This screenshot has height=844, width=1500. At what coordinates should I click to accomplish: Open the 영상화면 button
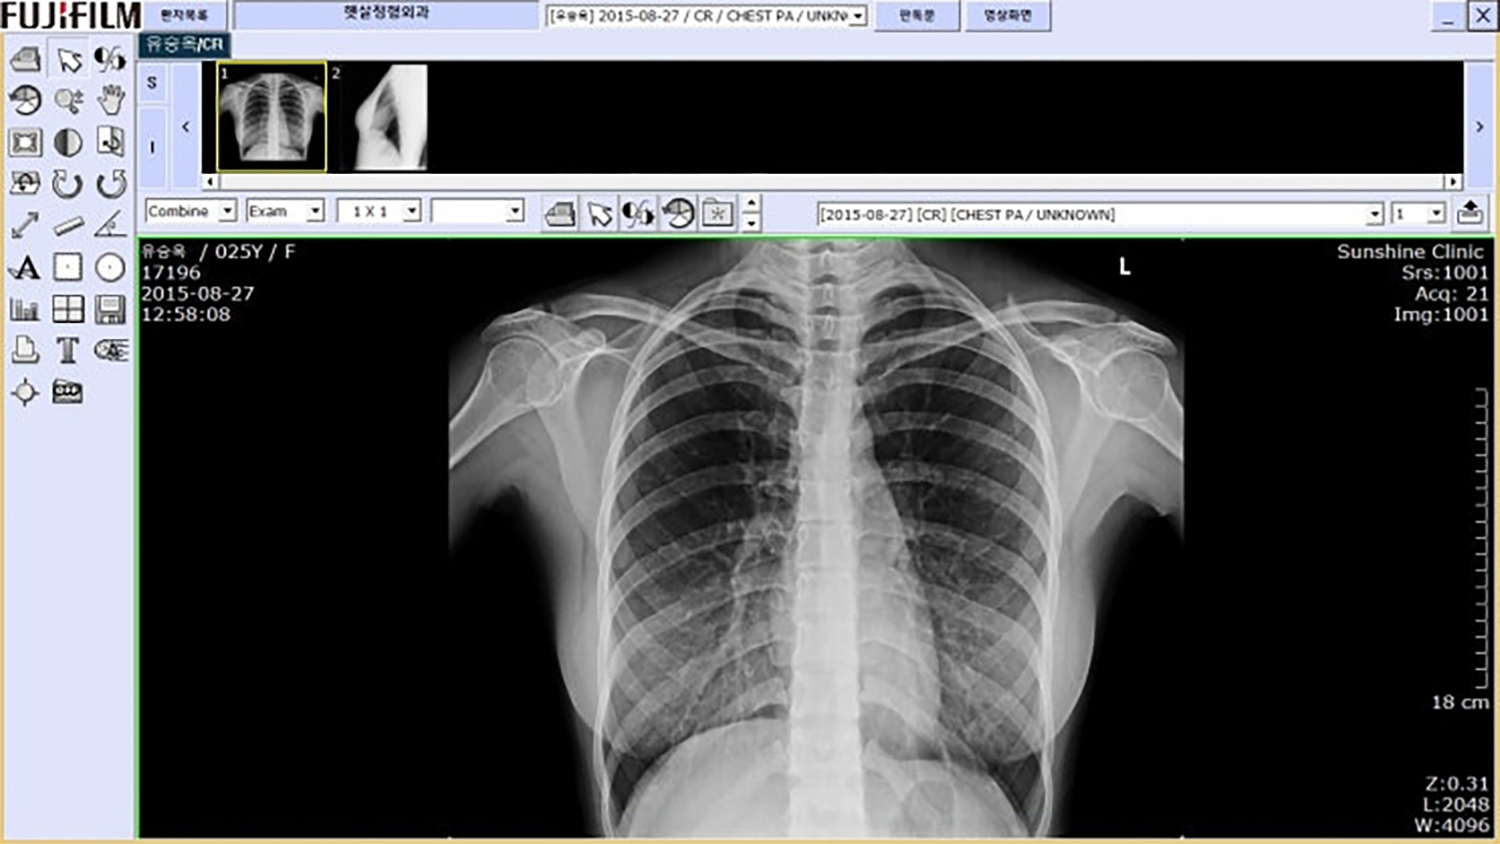[1007, 15]
